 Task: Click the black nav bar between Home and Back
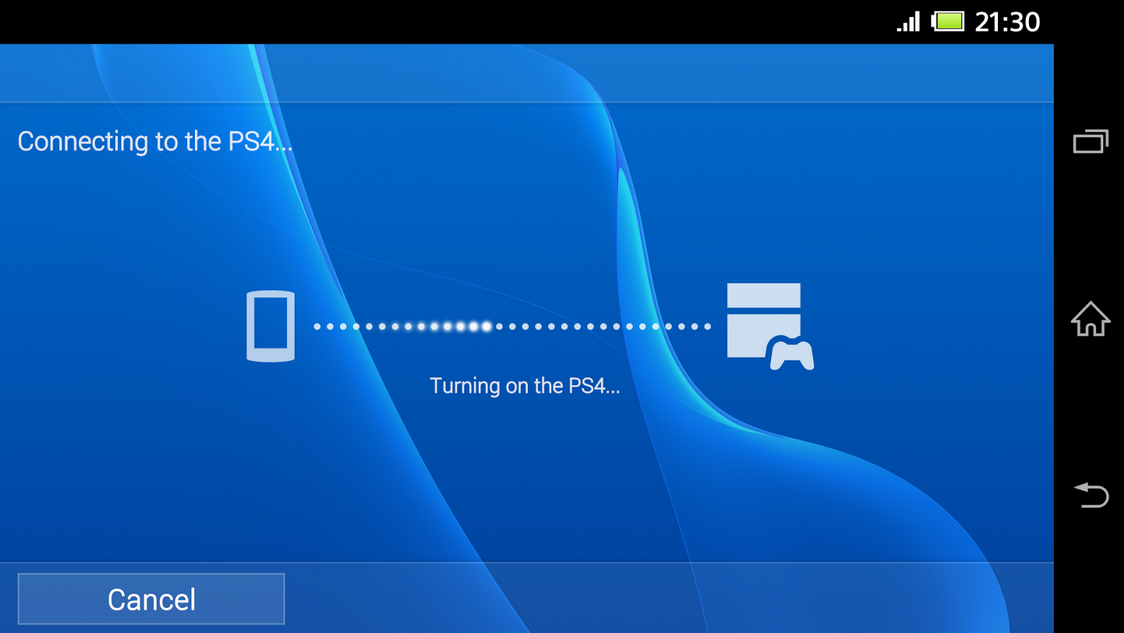pos(1090,408)
